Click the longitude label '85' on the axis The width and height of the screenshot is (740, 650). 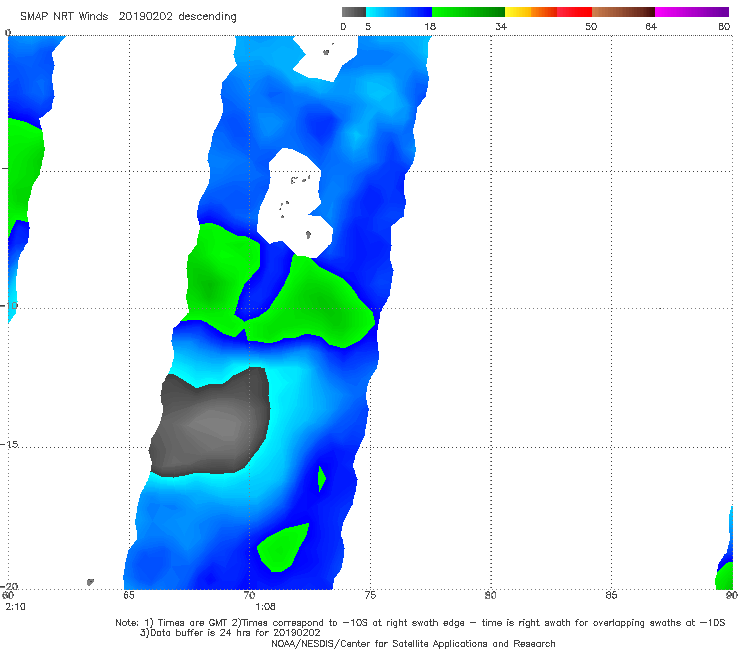point(611,595)
